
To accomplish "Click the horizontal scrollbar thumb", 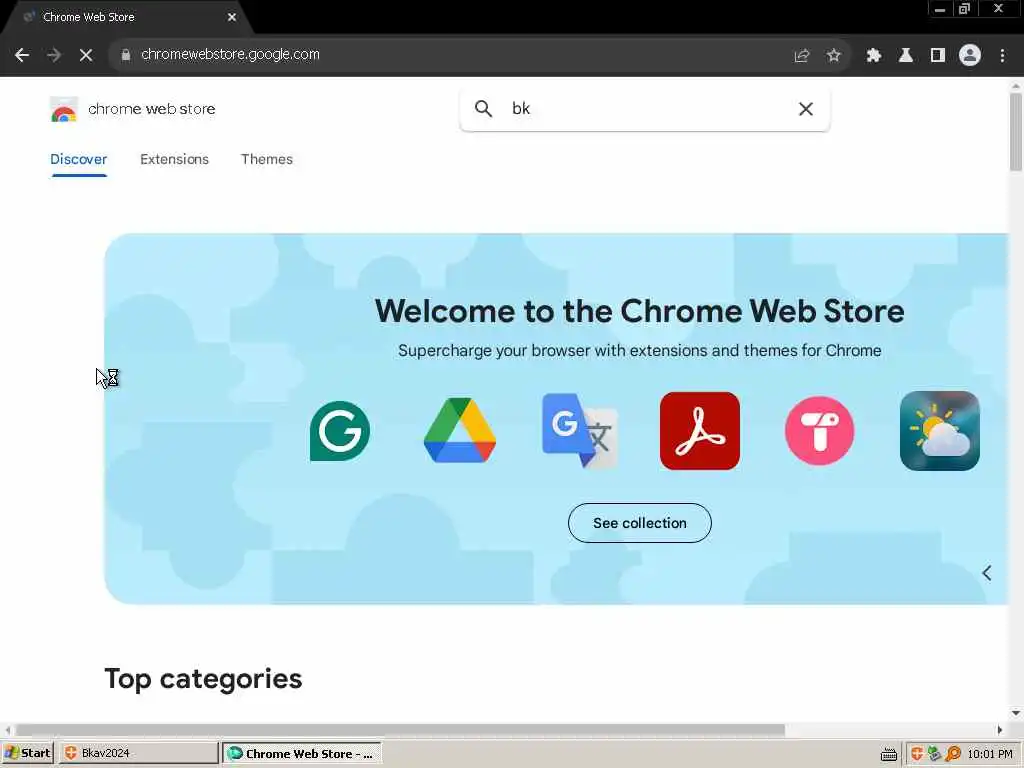I will (x=400, y=729).
